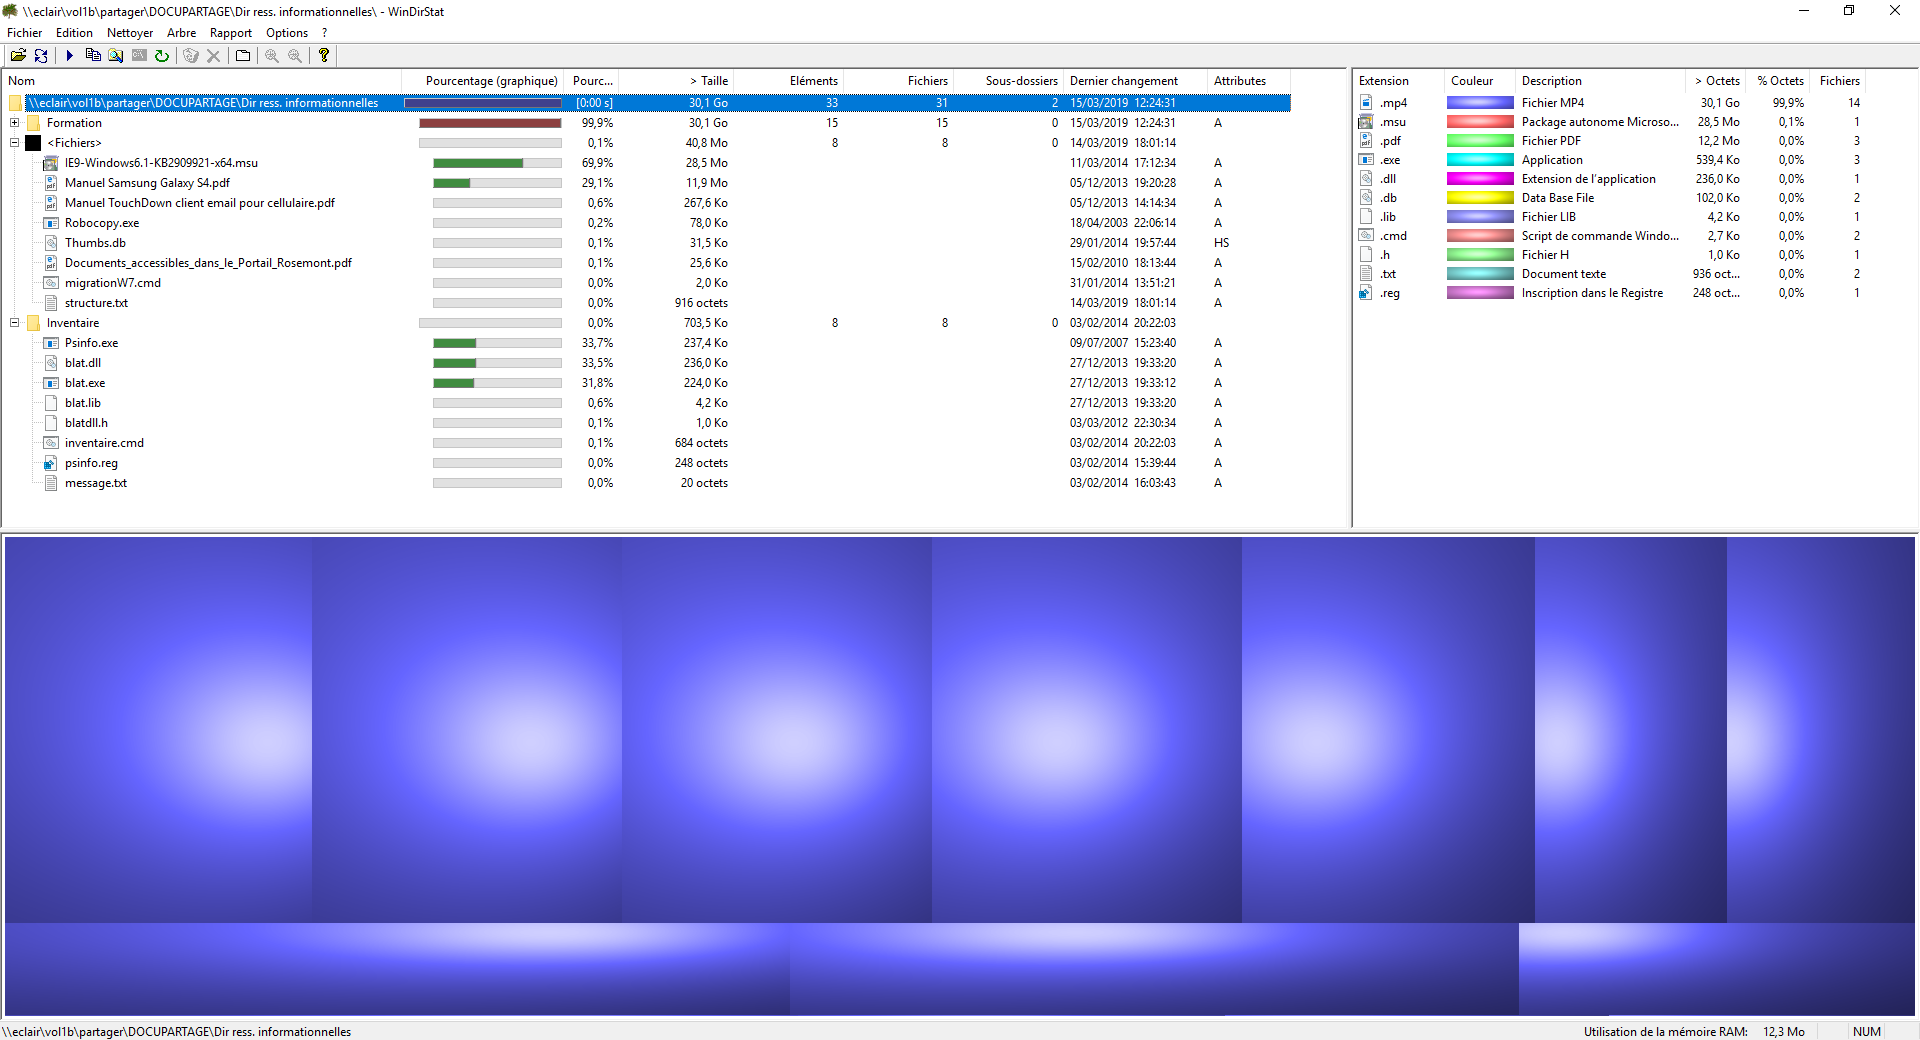Select Manuel Samsung Galaxy S4.pdf file
Viewport: 1920px width, 1040px height.
pyautogui.click(x=147, y=183)
